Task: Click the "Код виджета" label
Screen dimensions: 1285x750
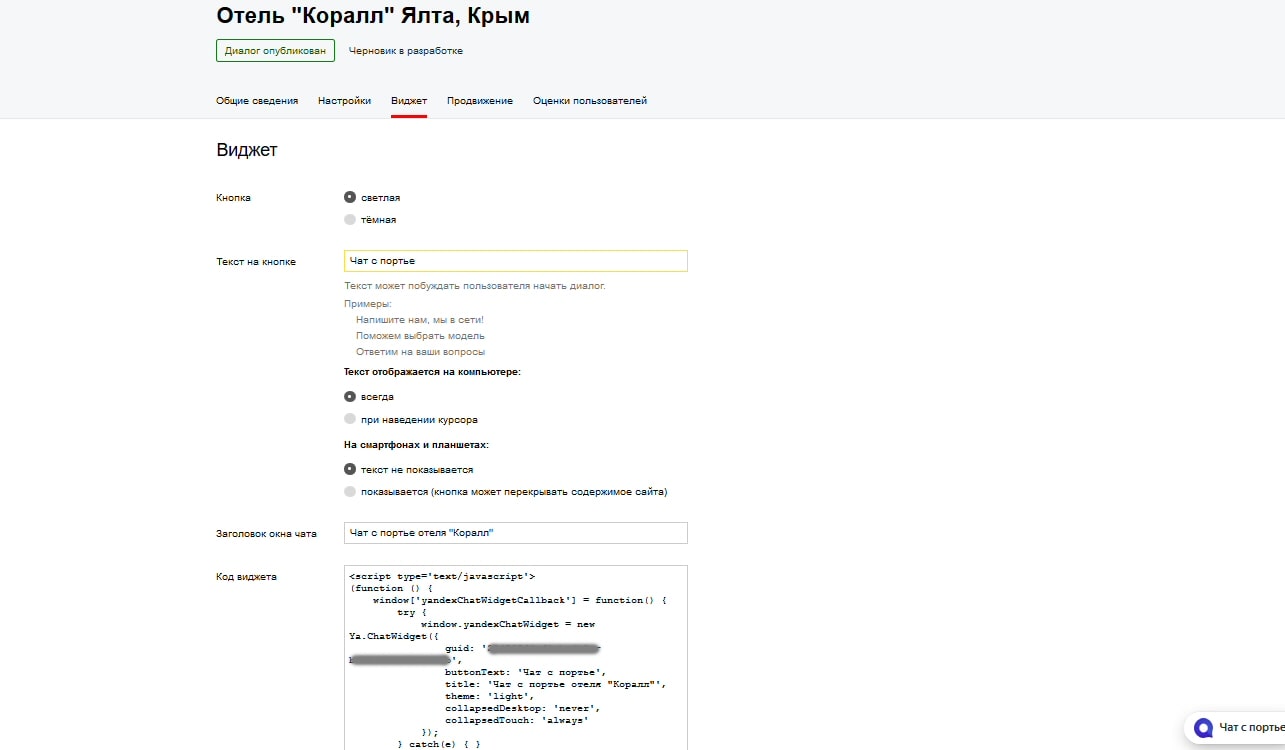Action: (247, 577)
